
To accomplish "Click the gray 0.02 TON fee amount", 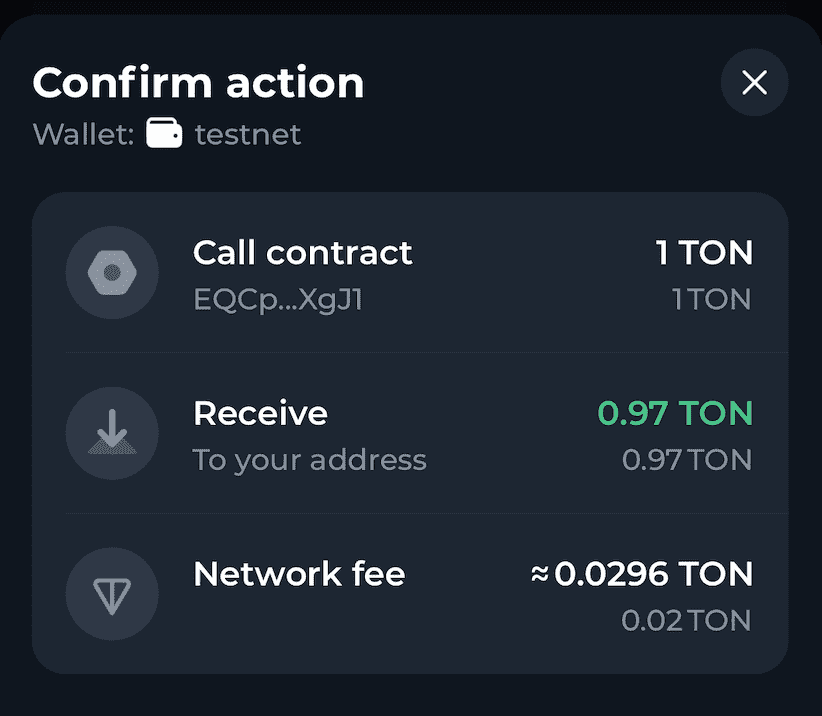I will [x=686, y=620].
